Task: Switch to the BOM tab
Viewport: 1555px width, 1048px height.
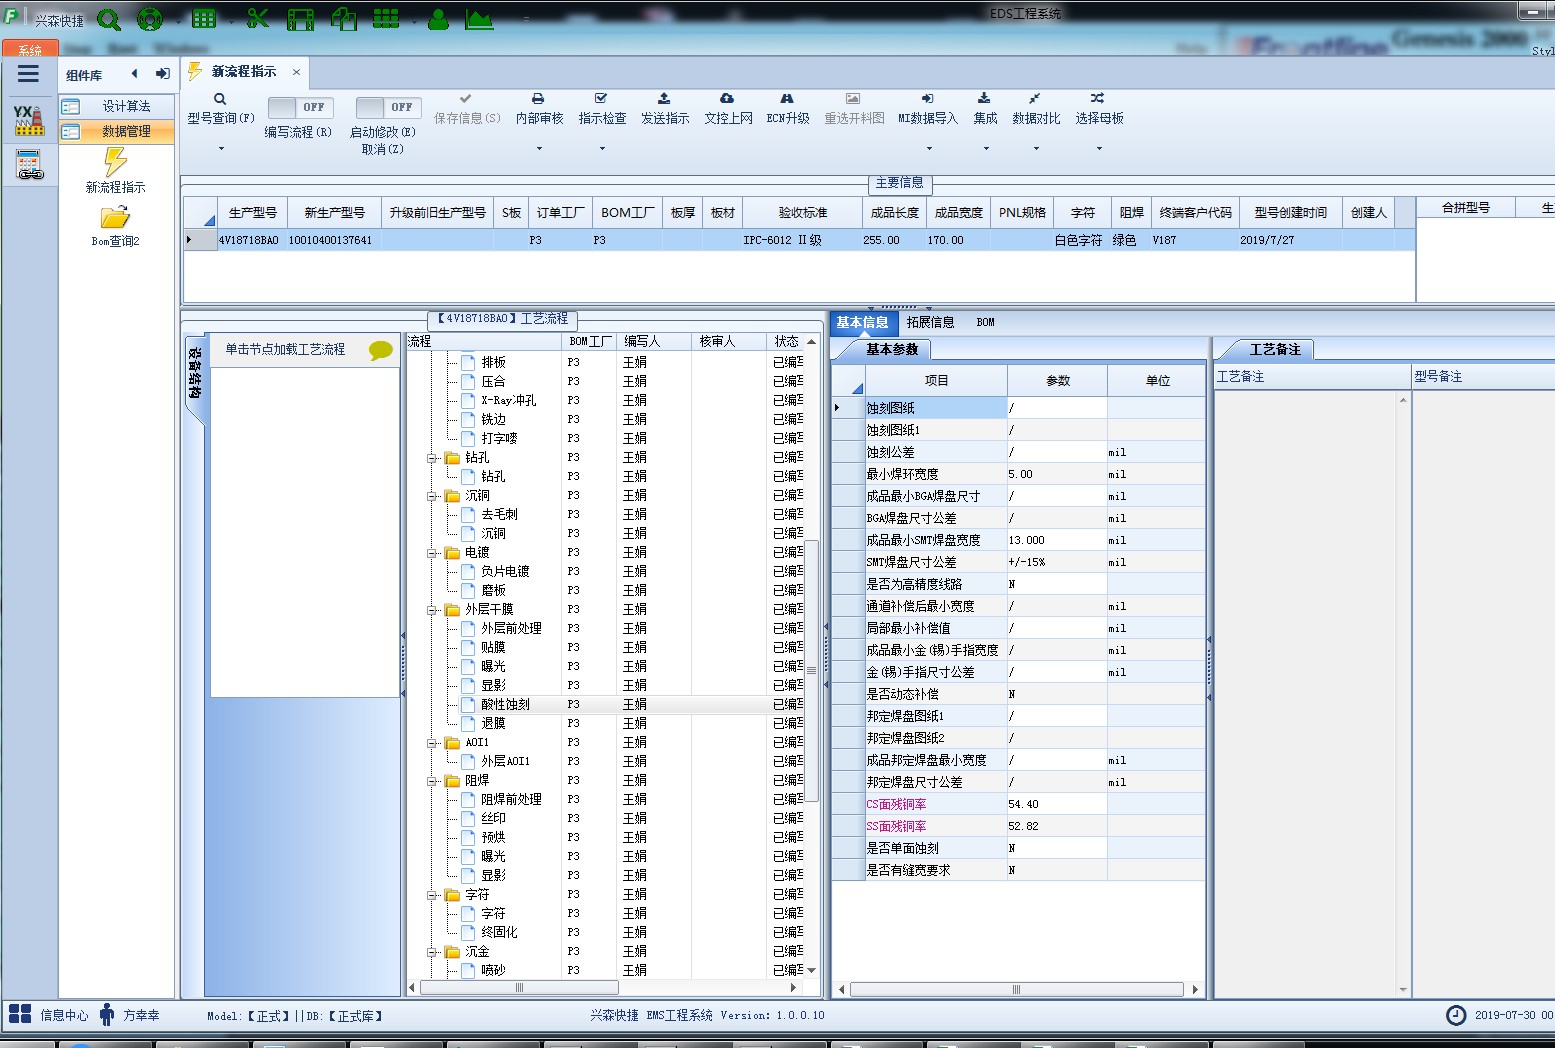Action: coord(985,322)
